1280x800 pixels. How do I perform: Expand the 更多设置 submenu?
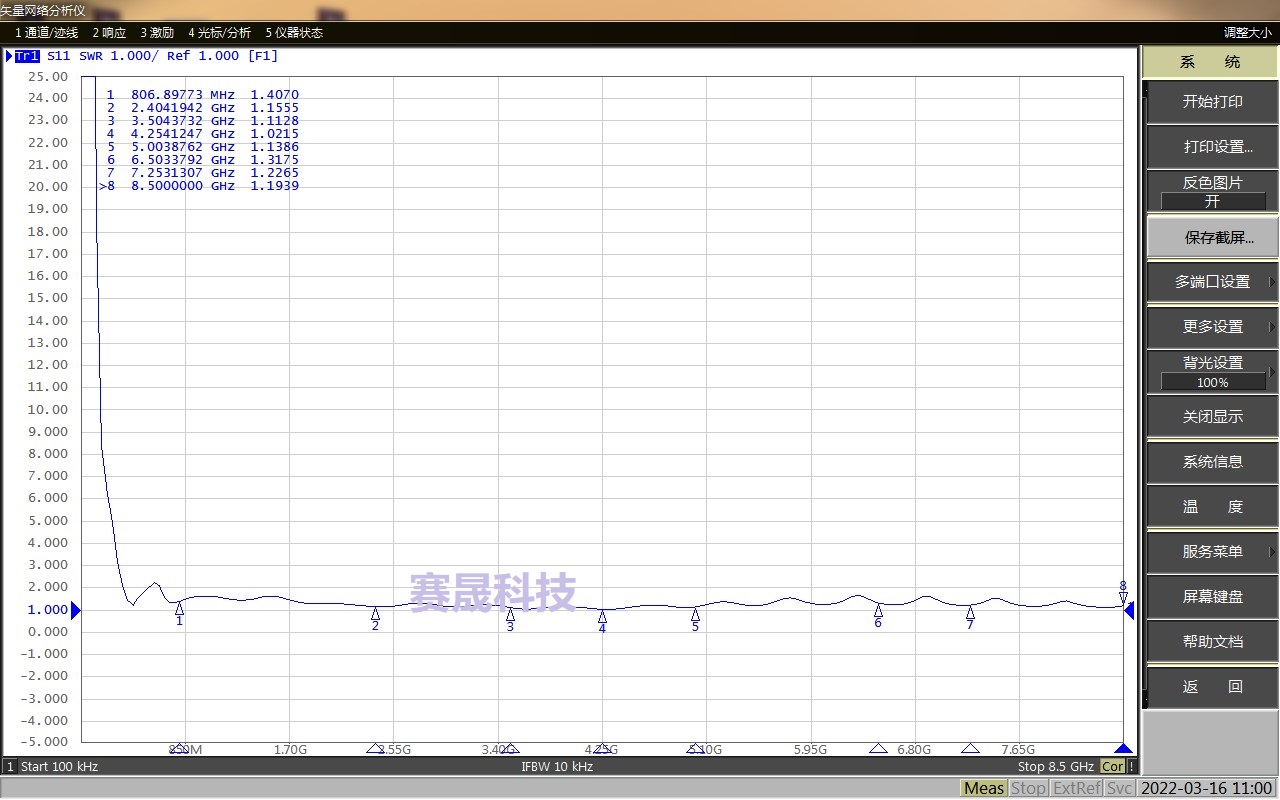[x=1211, y=326]
